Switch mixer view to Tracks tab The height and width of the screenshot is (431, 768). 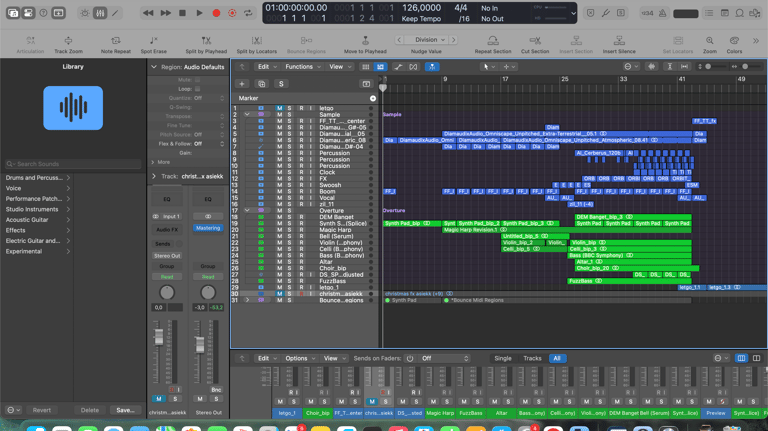pyautogui.click(x=532, y=358)
